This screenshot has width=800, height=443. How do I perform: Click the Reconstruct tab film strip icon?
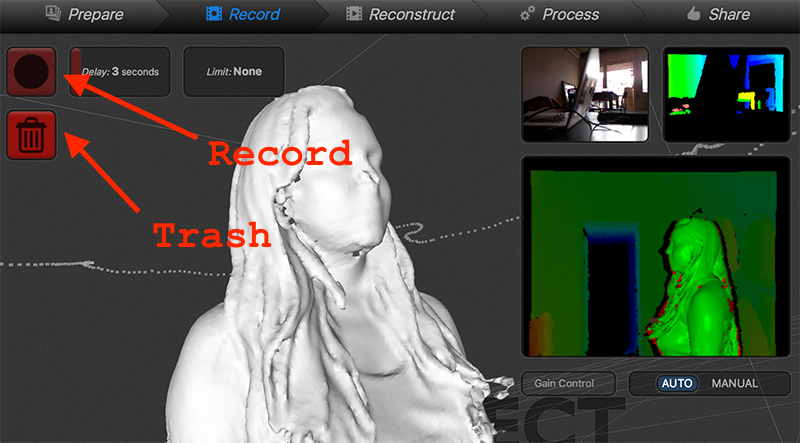point(354,13)
